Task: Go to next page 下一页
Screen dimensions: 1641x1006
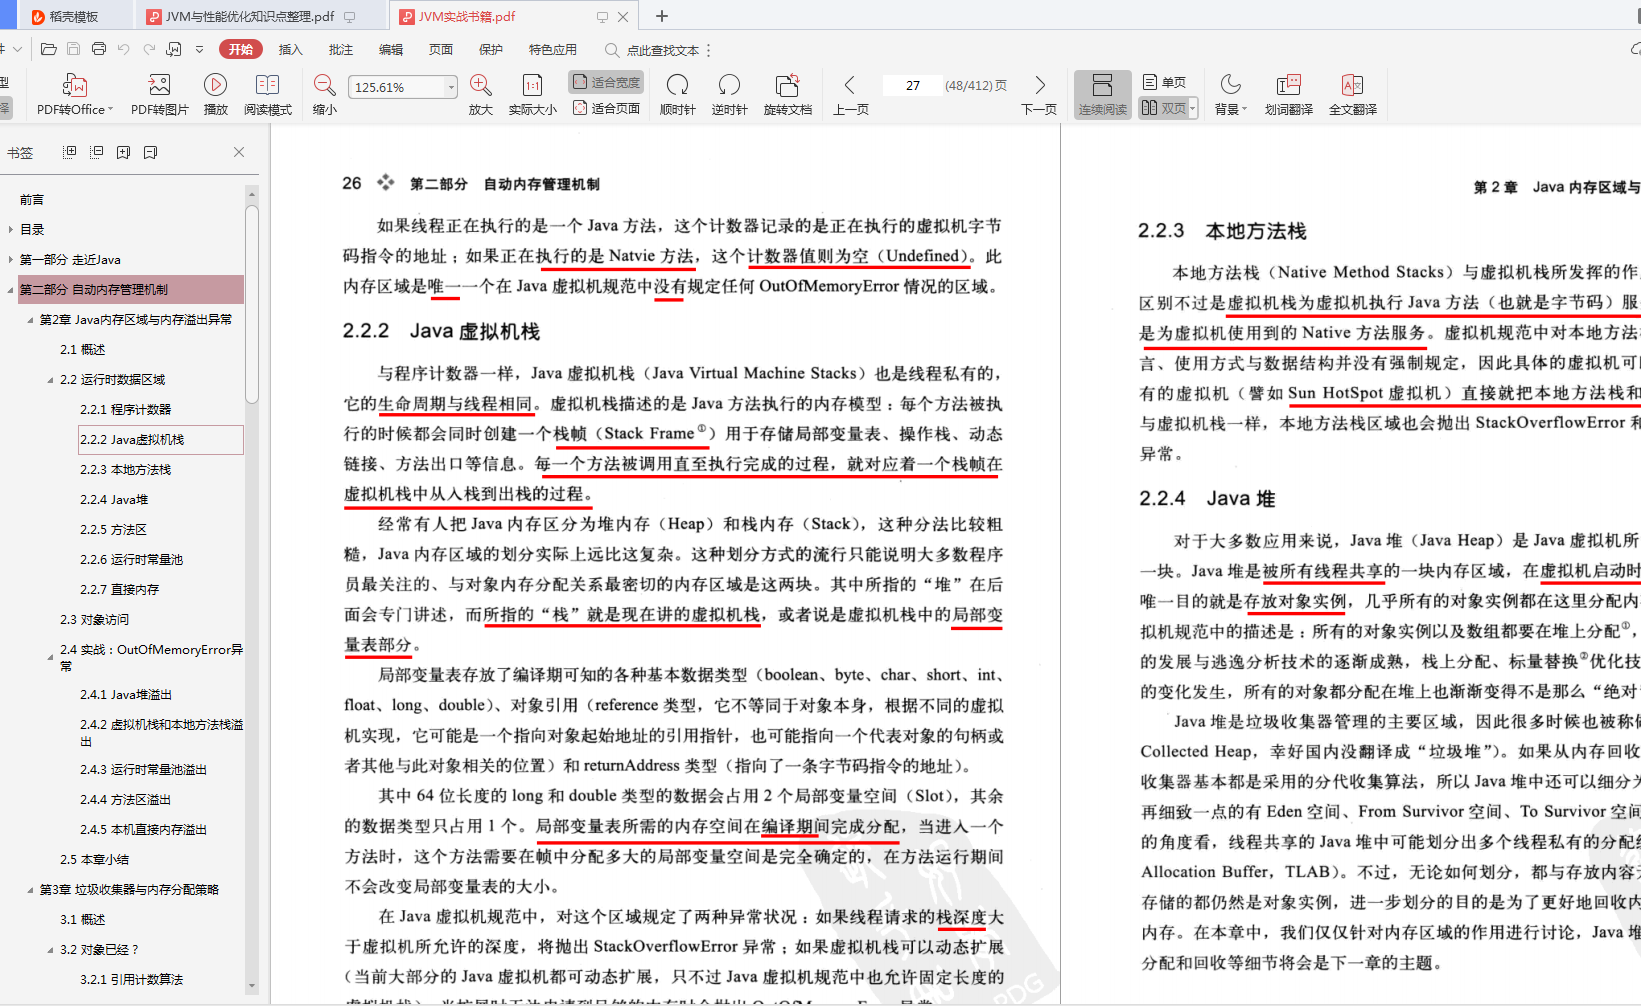Action: [1039, 95]
